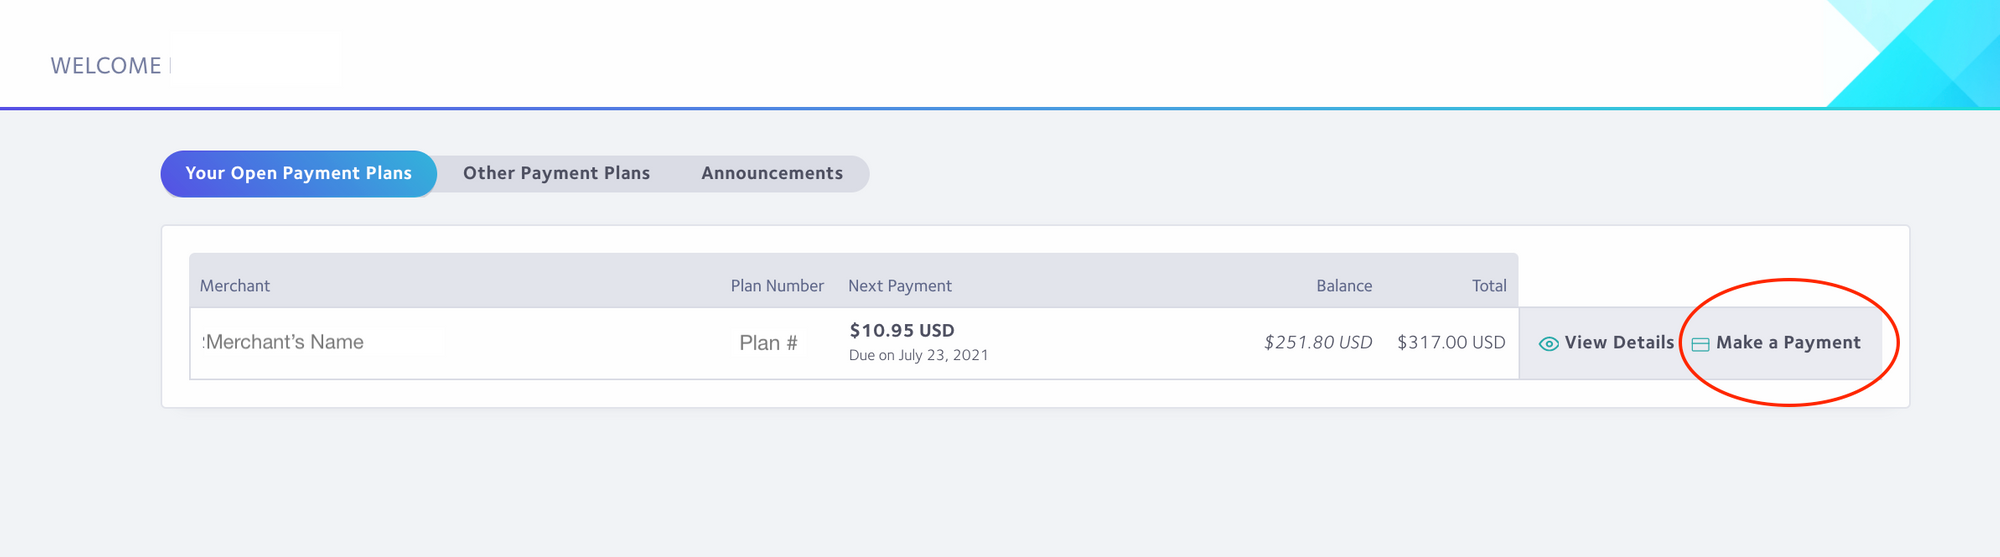
Task: Switch to the Other Payment Plans tab
Action: point(556,174)
